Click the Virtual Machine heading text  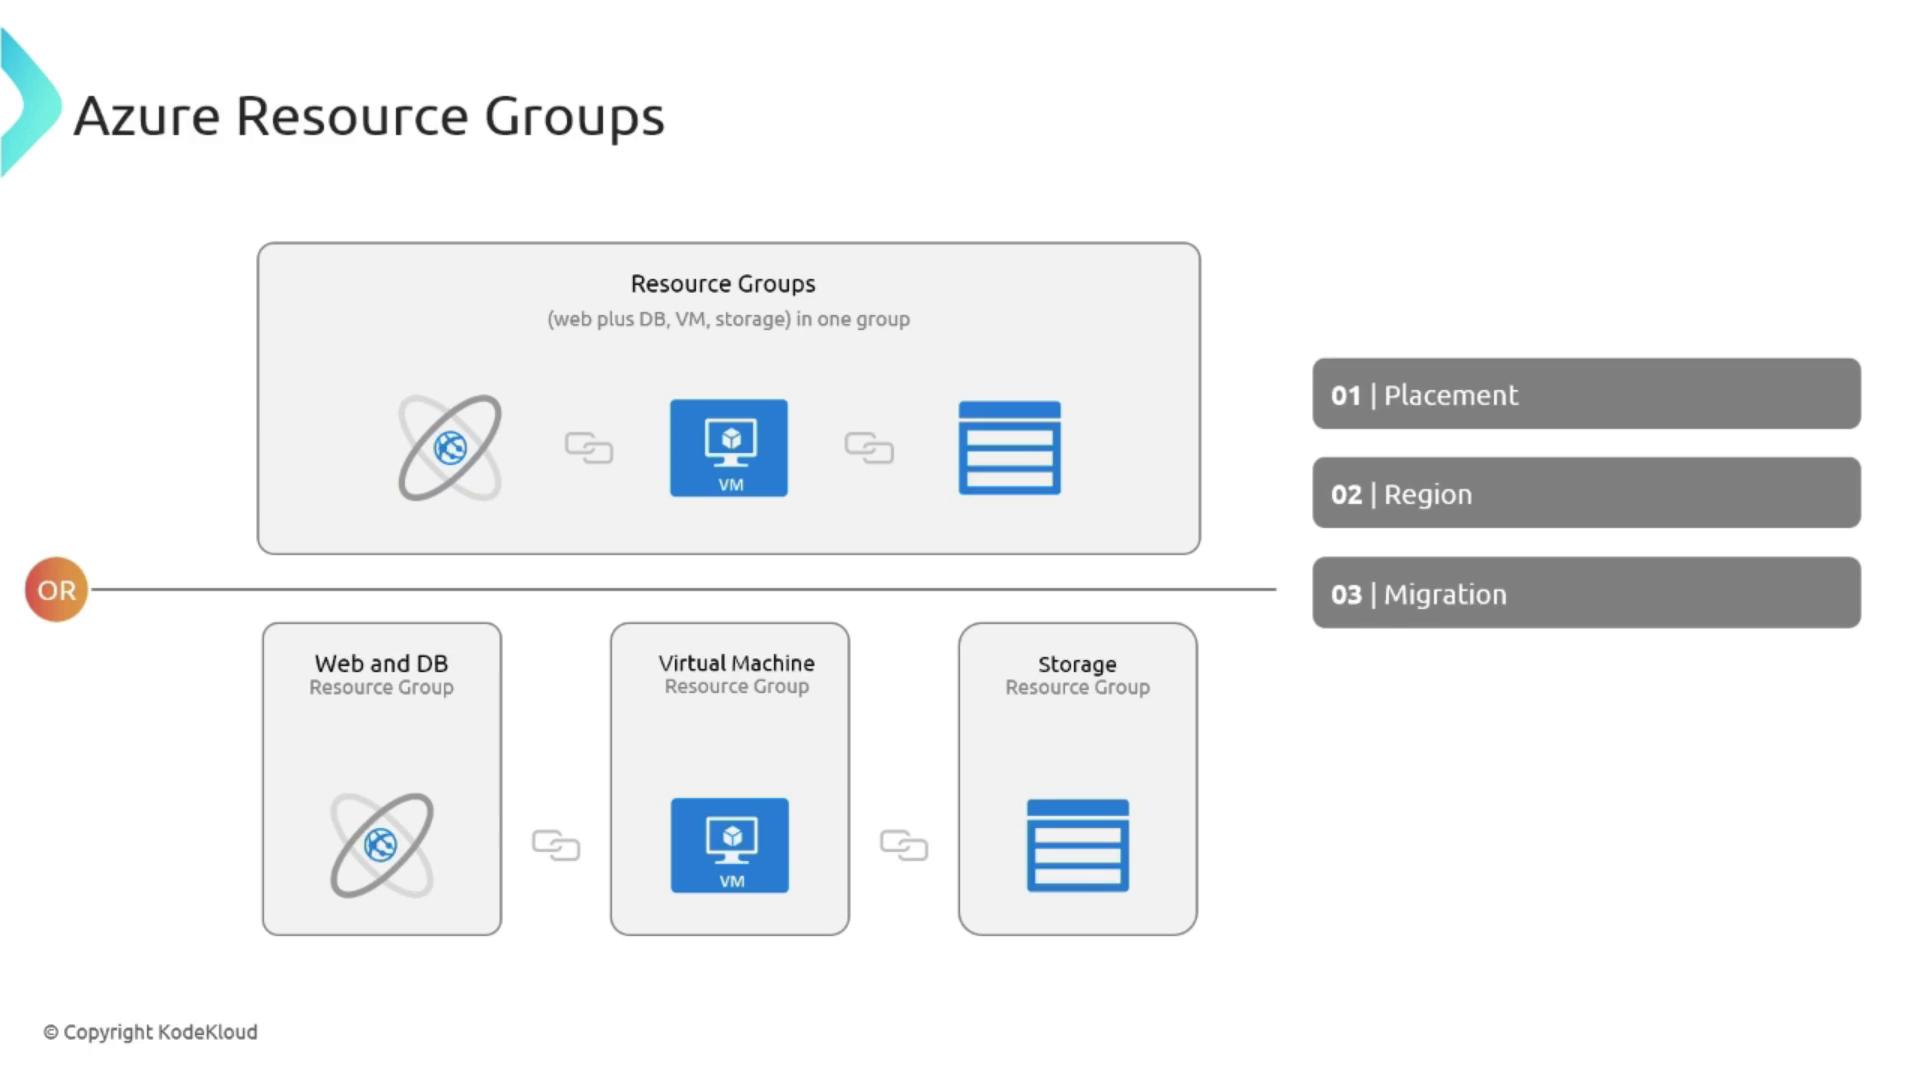736,663
